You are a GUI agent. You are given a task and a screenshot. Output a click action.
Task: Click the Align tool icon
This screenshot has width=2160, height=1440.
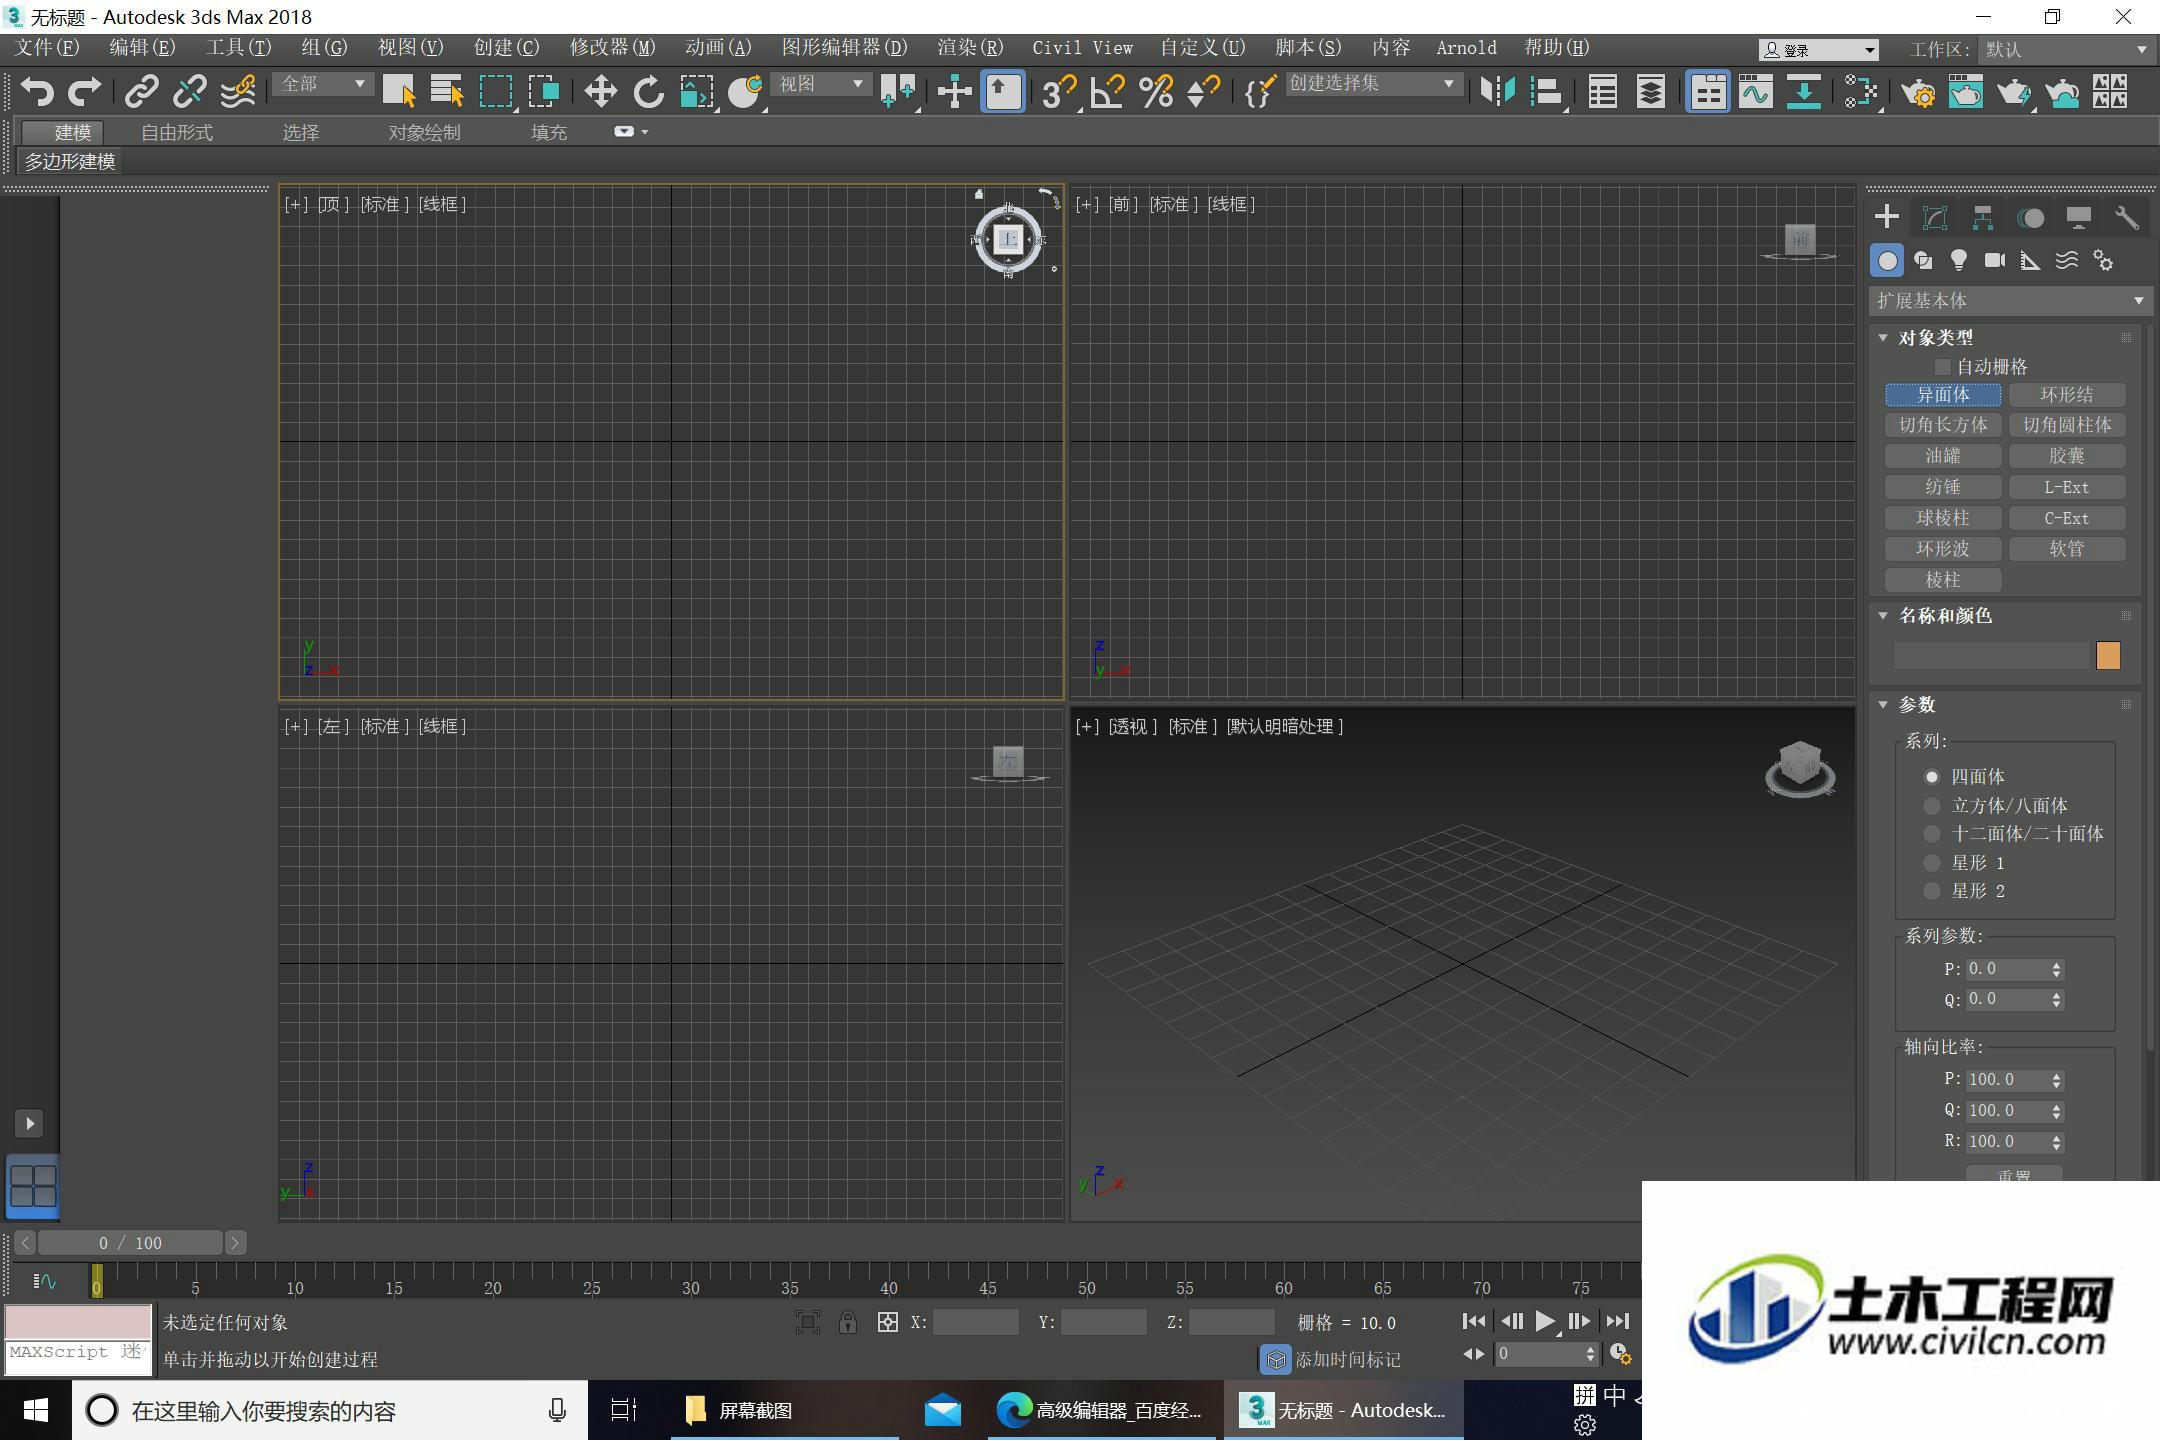tap(1546, 91)
